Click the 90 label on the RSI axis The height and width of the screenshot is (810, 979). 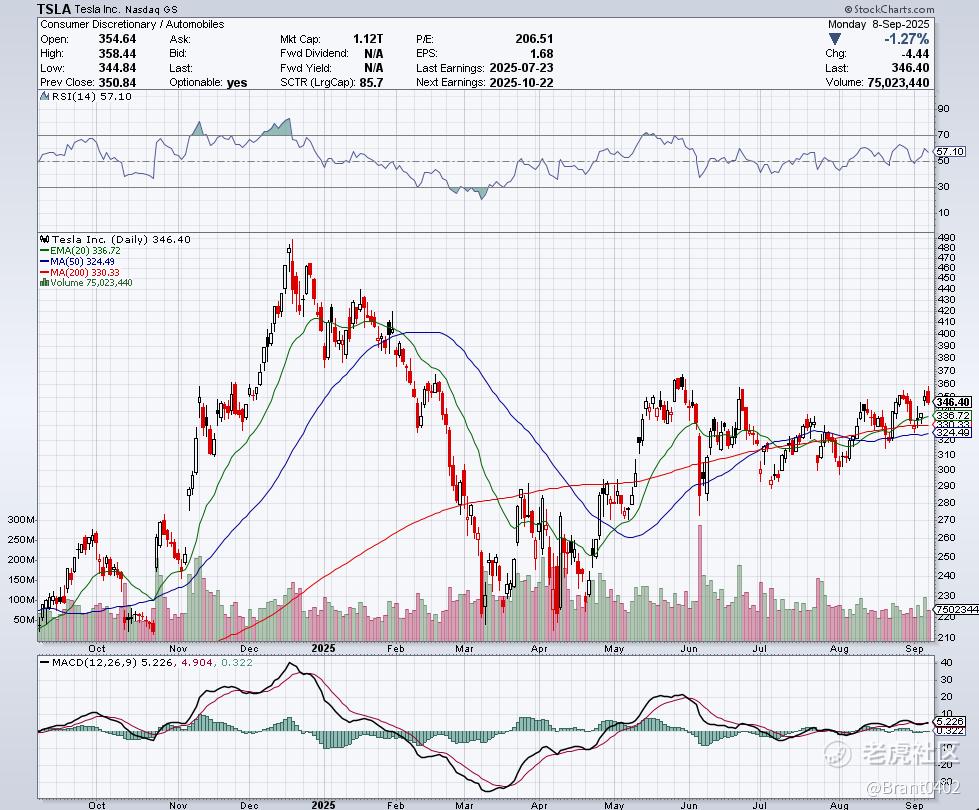click(x=943, y=109)
